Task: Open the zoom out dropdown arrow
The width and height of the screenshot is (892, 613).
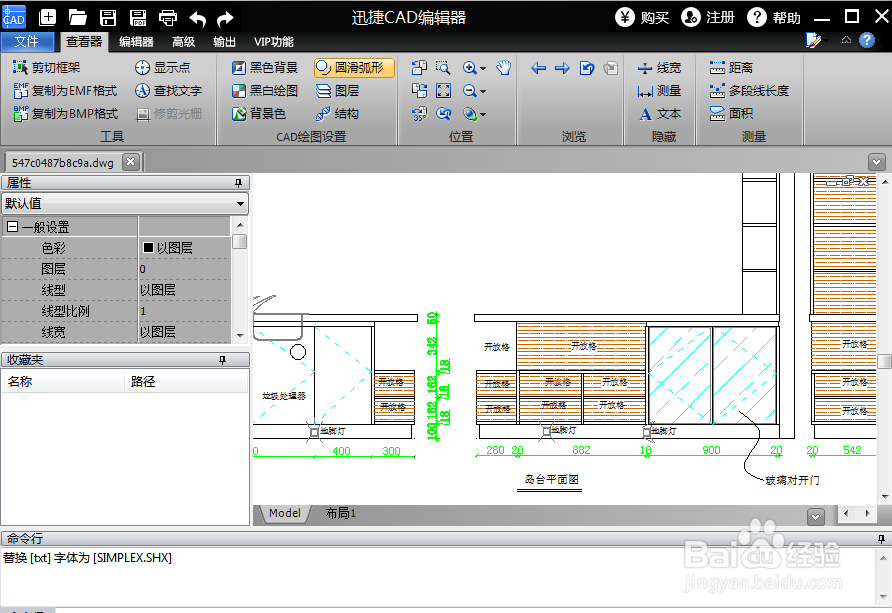Action: [x=483, y=92]
